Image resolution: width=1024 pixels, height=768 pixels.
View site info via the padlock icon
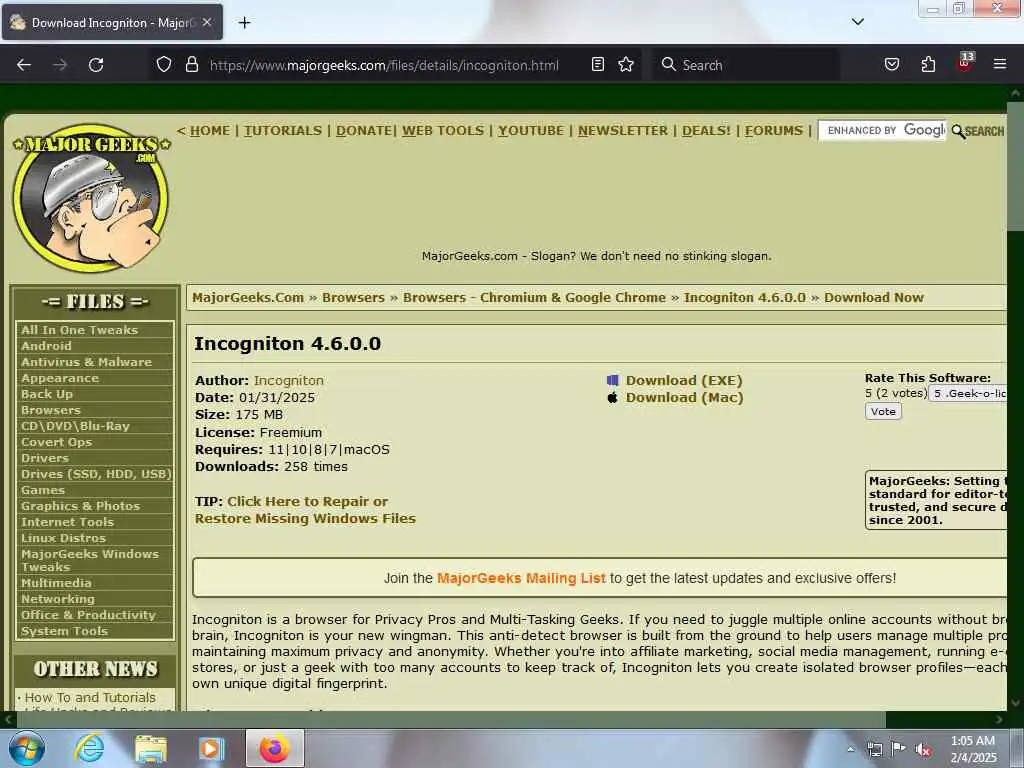point(191,64)
